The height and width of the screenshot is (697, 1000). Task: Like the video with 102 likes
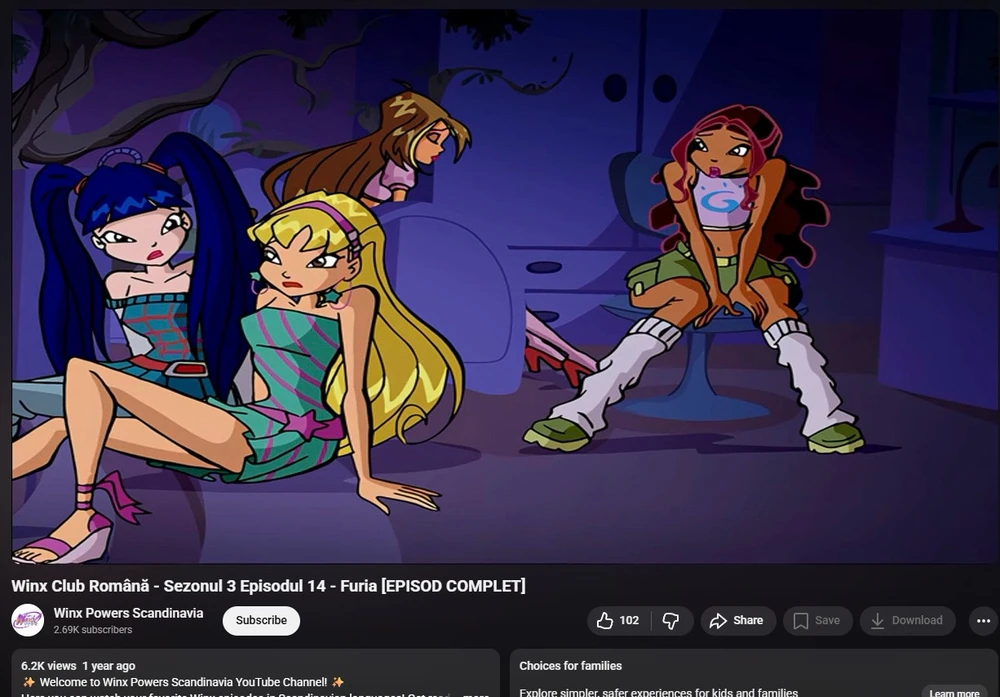[x=618, y=620]
